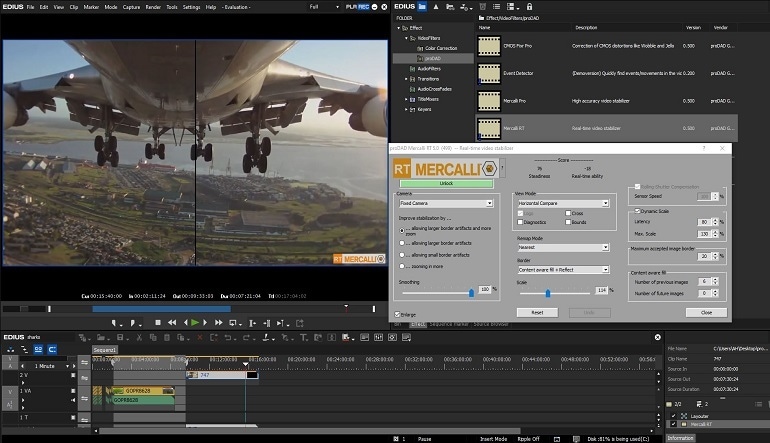The width and height of the screenshot is (770, 443).
Task: Select the Color Correction folder
Action: 441,48
